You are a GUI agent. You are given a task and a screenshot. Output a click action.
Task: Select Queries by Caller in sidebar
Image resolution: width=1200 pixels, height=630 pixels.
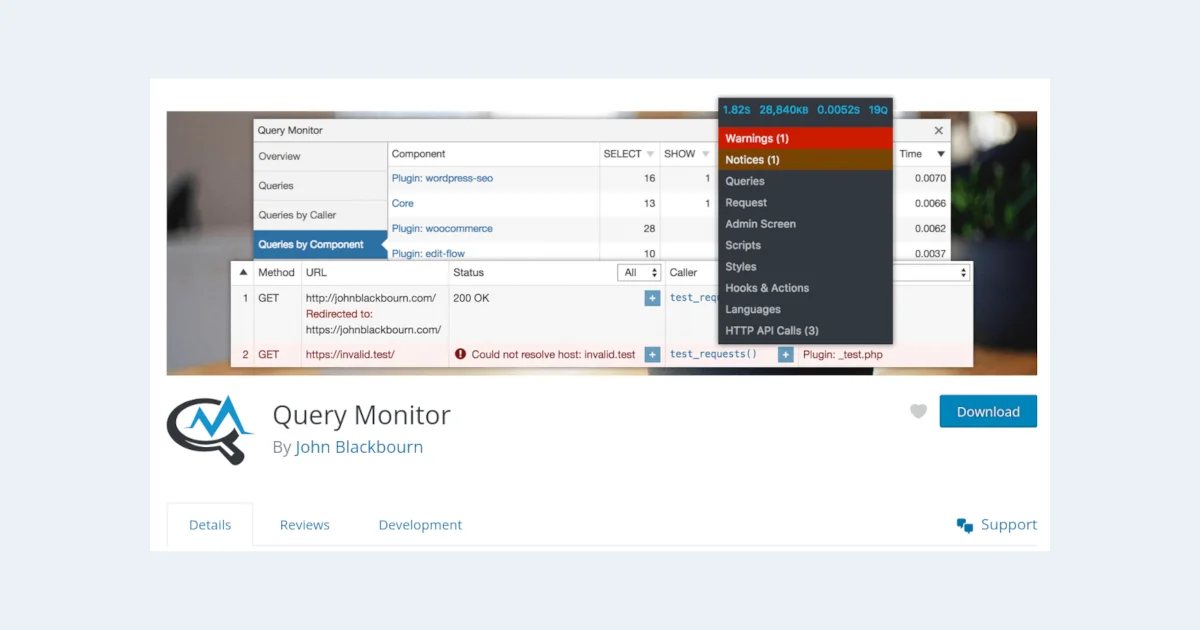(x=297, y=215)
